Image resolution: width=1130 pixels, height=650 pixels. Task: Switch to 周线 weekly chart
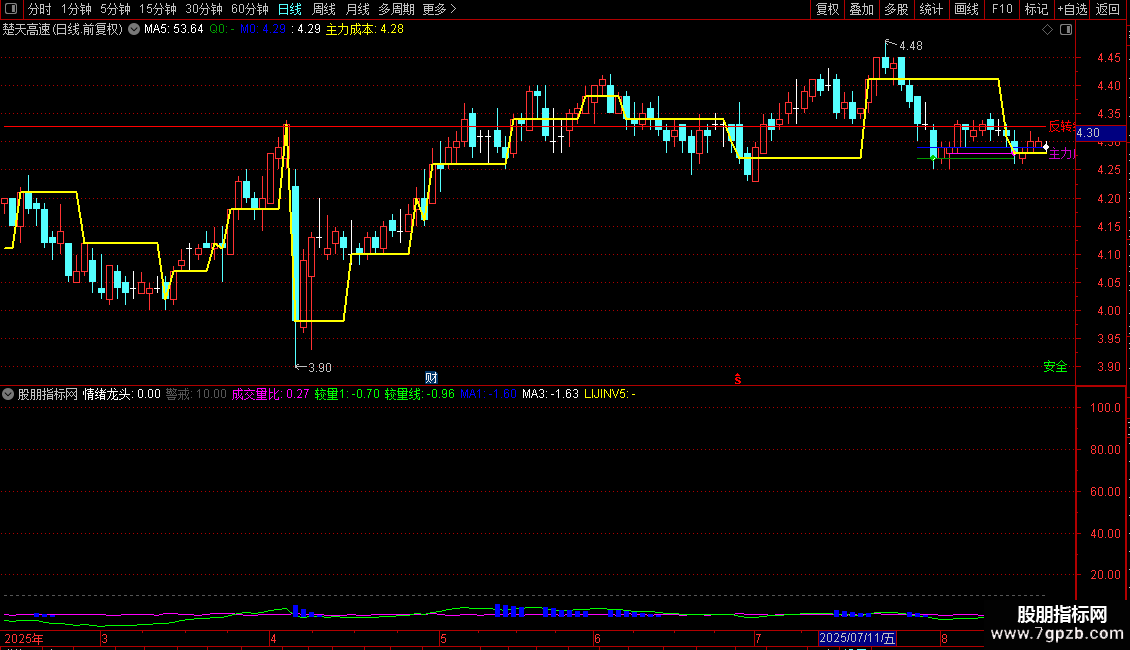coord(324,9)
